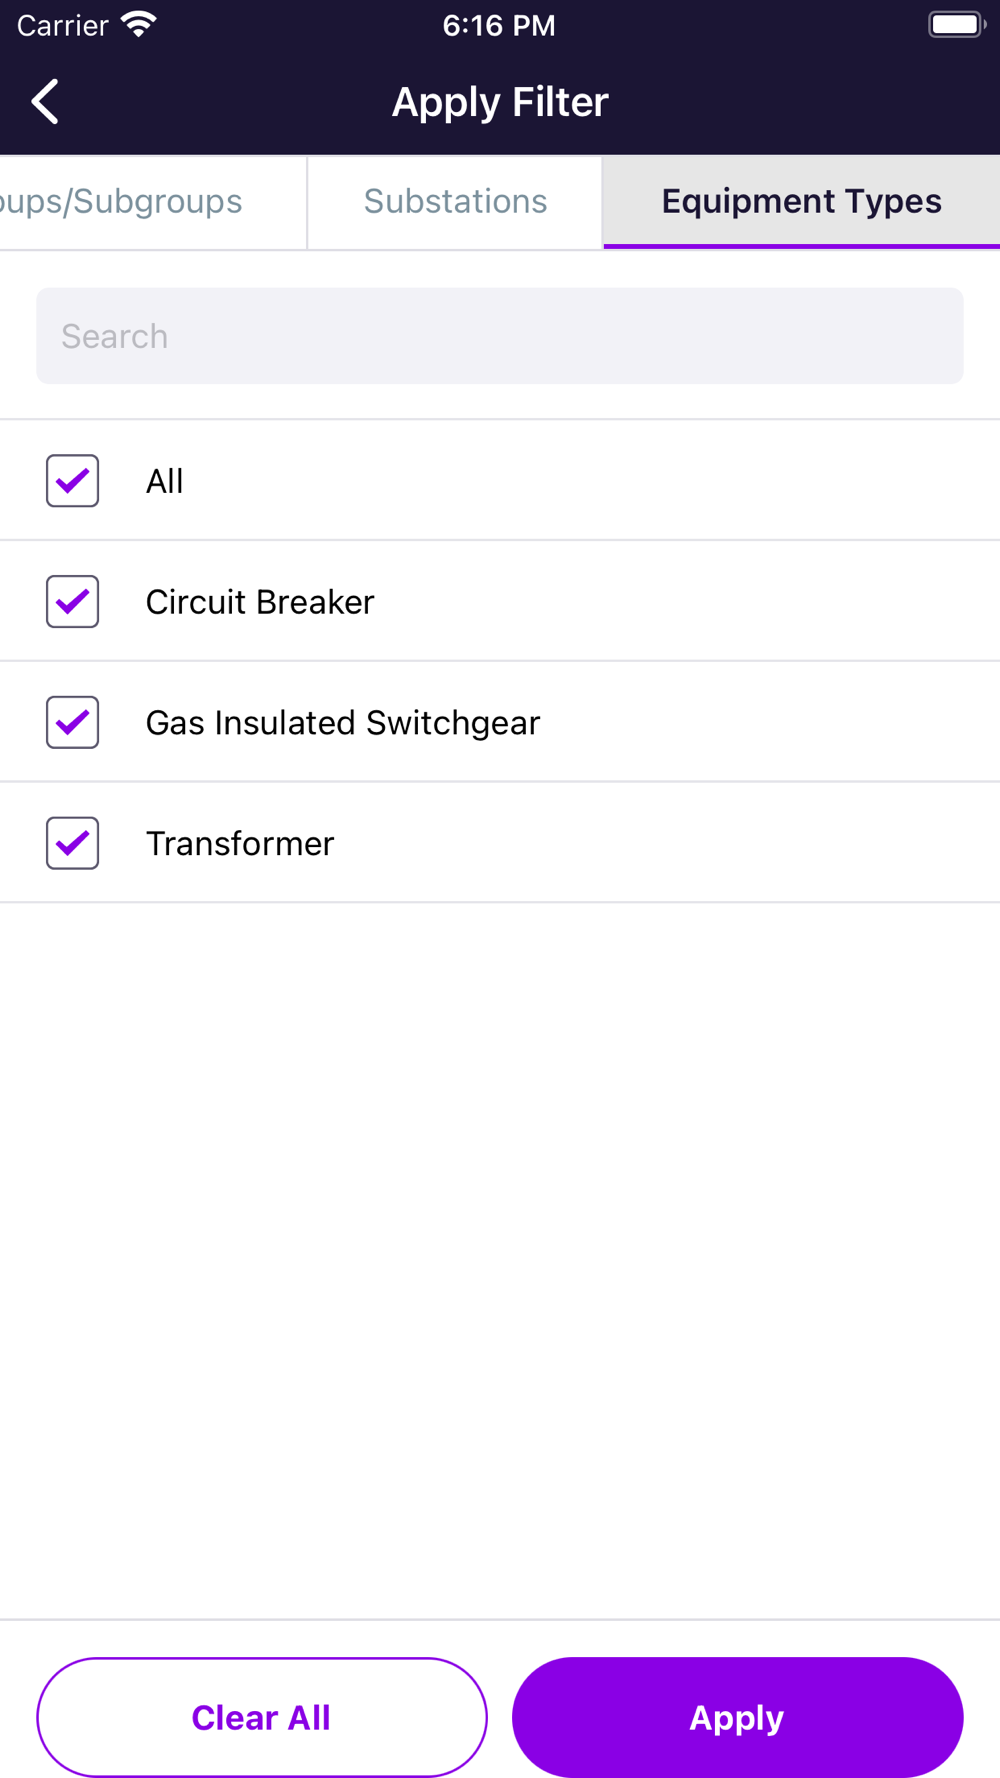The image size is (1000, 1778).
Task: Tap the Transformer row label
Action: tap(240, 843)
